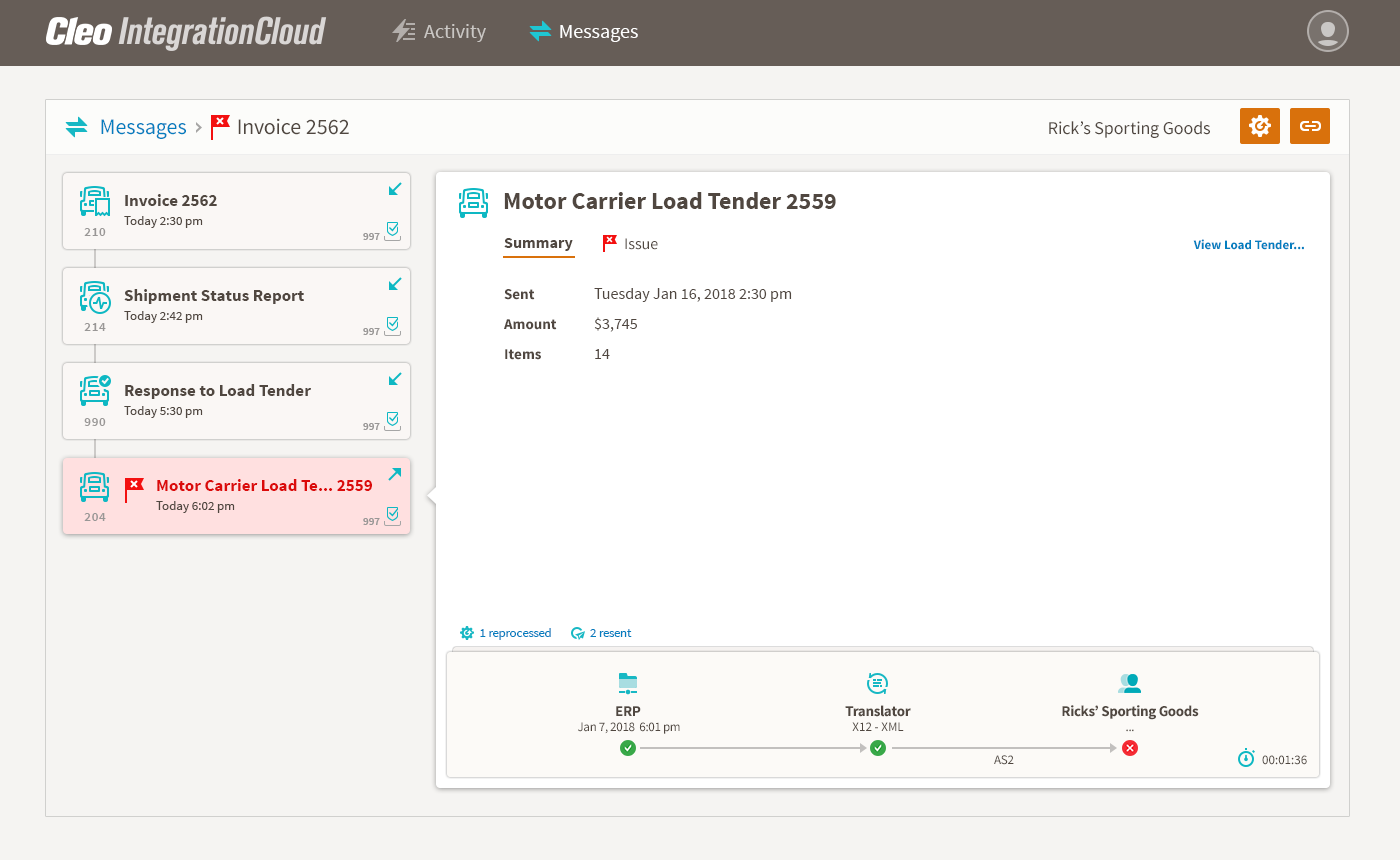This screenshot has height=860, width=1400.
Task: Click the ERP folder icon
Action: click(x=628, y=684)
